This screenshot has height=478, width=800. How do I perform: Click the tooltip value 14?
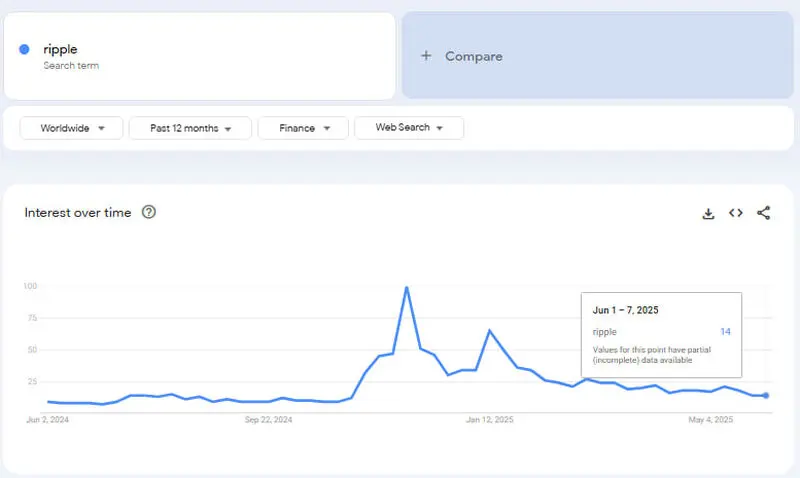point(726,332)
